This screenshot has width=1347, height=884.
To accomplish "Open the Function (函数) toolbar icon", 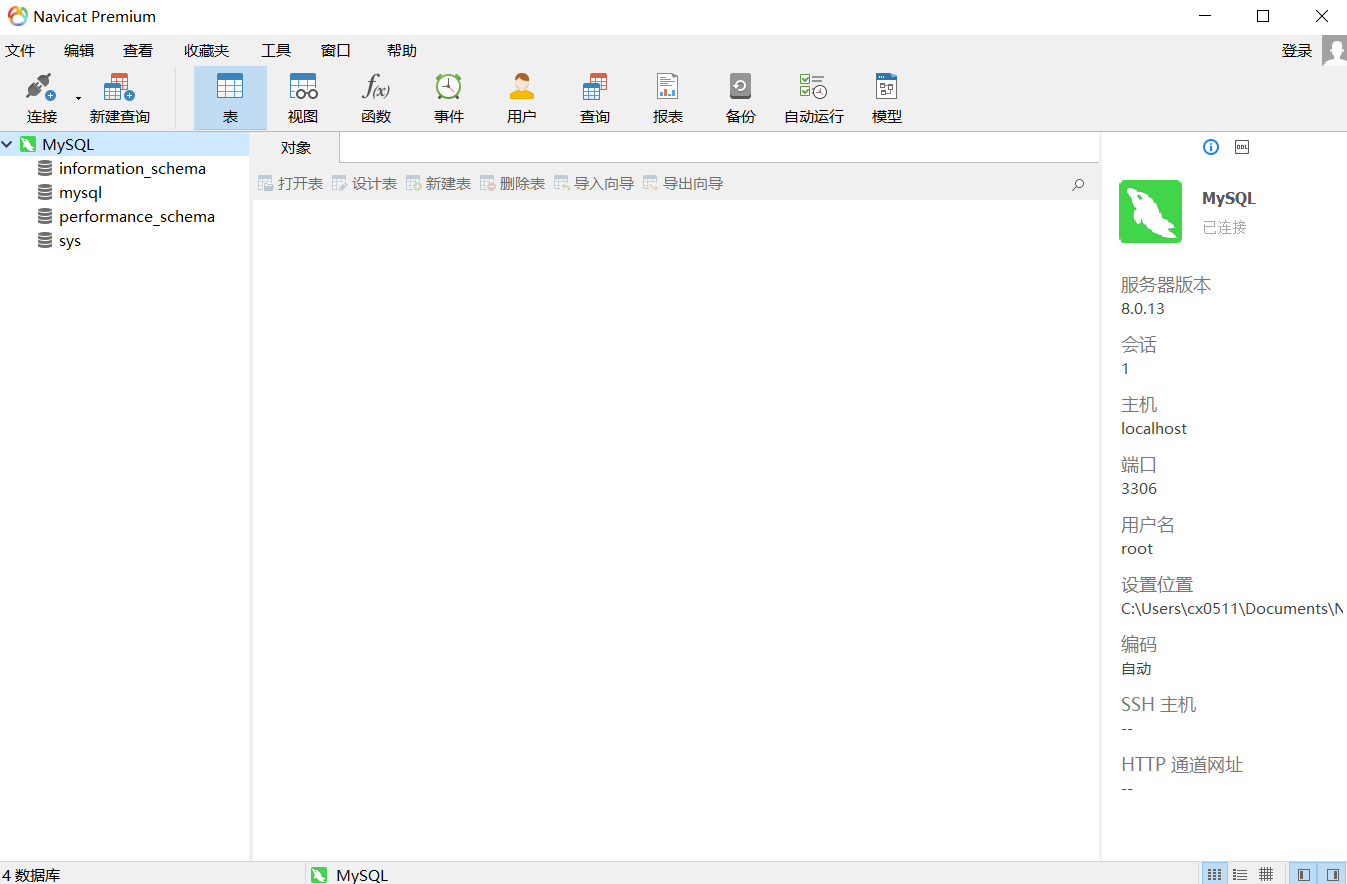I will [376, 98].
